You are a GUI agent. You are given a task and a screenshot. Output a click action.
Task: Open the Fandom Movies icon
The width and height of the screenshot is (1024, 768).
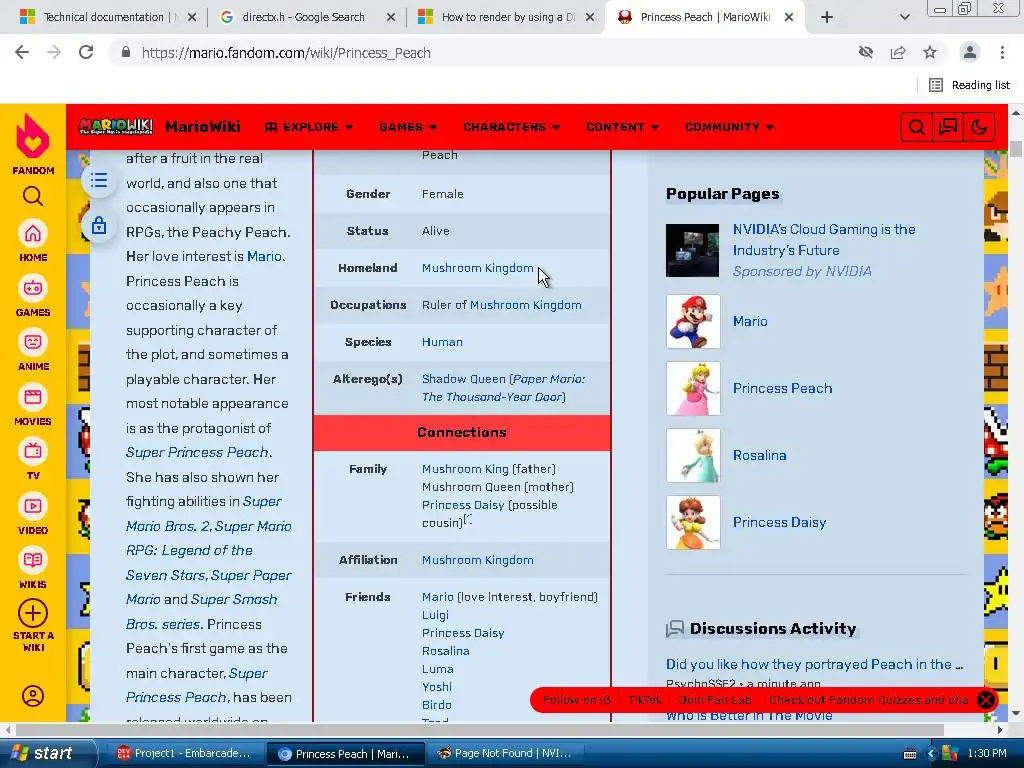click(33, 397)
